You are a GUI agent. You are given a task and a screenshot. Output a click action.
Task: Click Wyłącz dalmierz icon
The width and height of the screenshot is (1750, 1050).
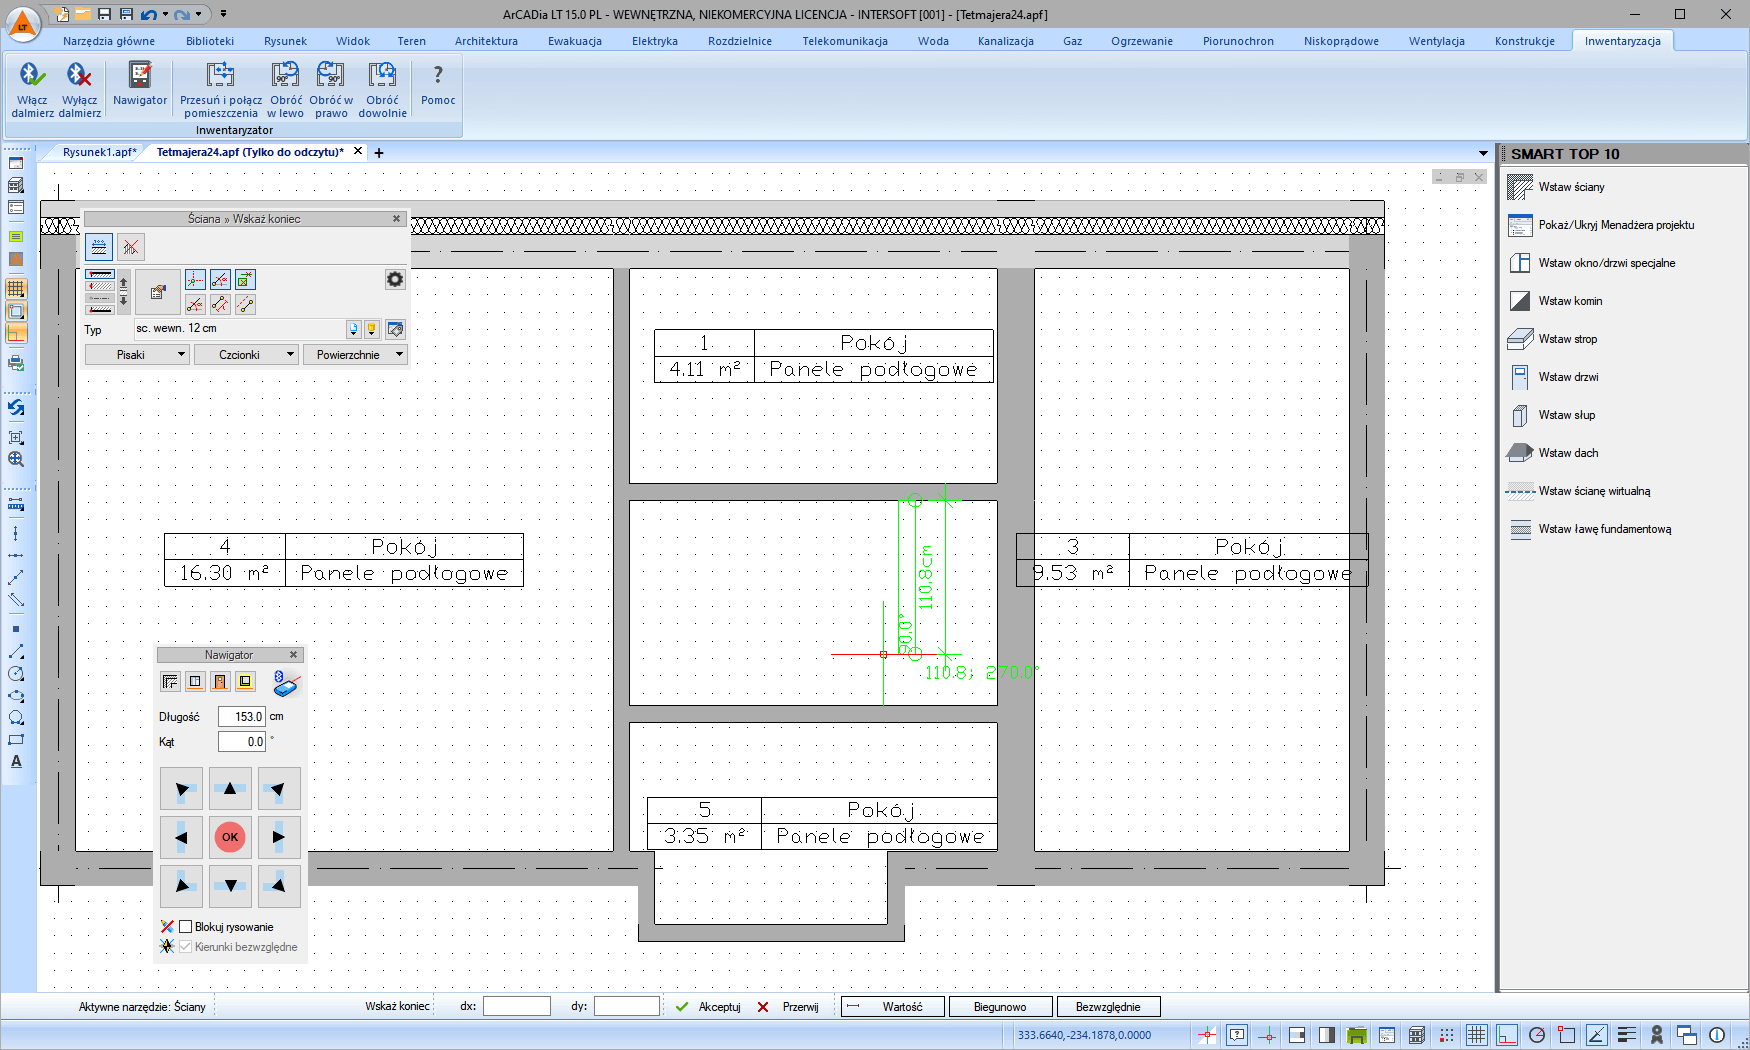[79, 76]
